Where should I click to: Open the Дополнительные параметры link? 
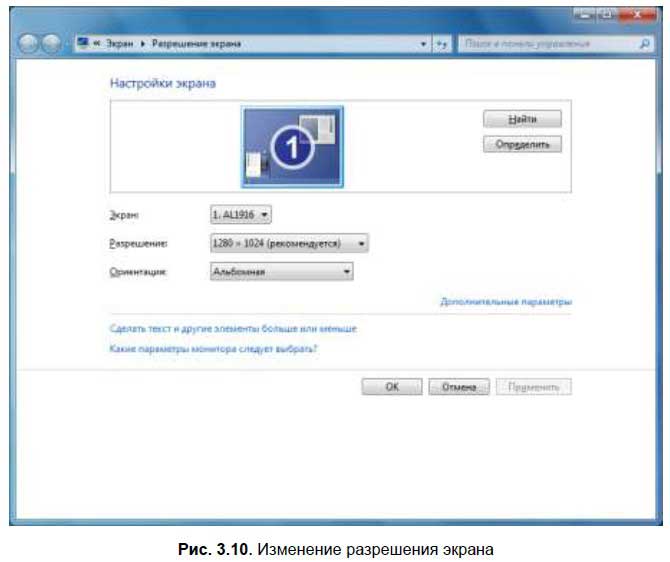tap(506, 302)
